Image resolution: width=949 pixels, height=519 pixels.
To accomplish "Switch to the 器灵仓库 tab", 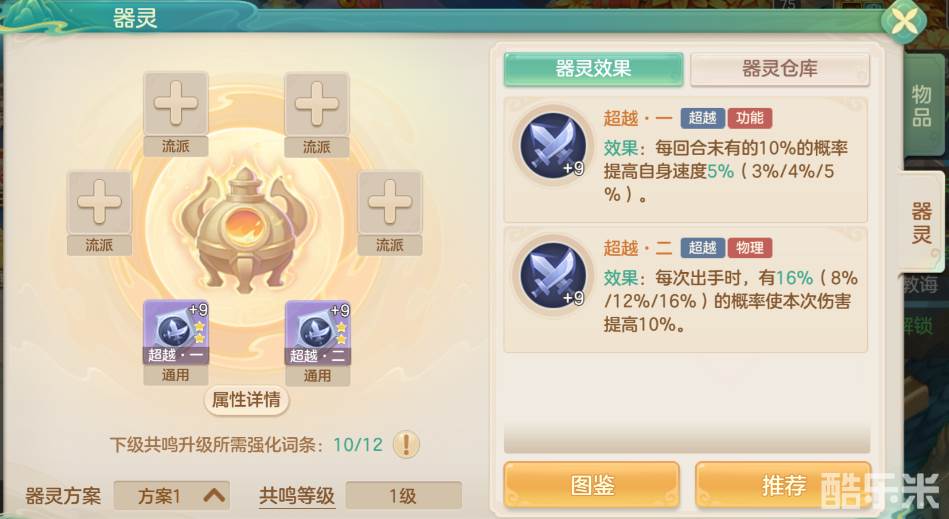I will coord(780,69).
